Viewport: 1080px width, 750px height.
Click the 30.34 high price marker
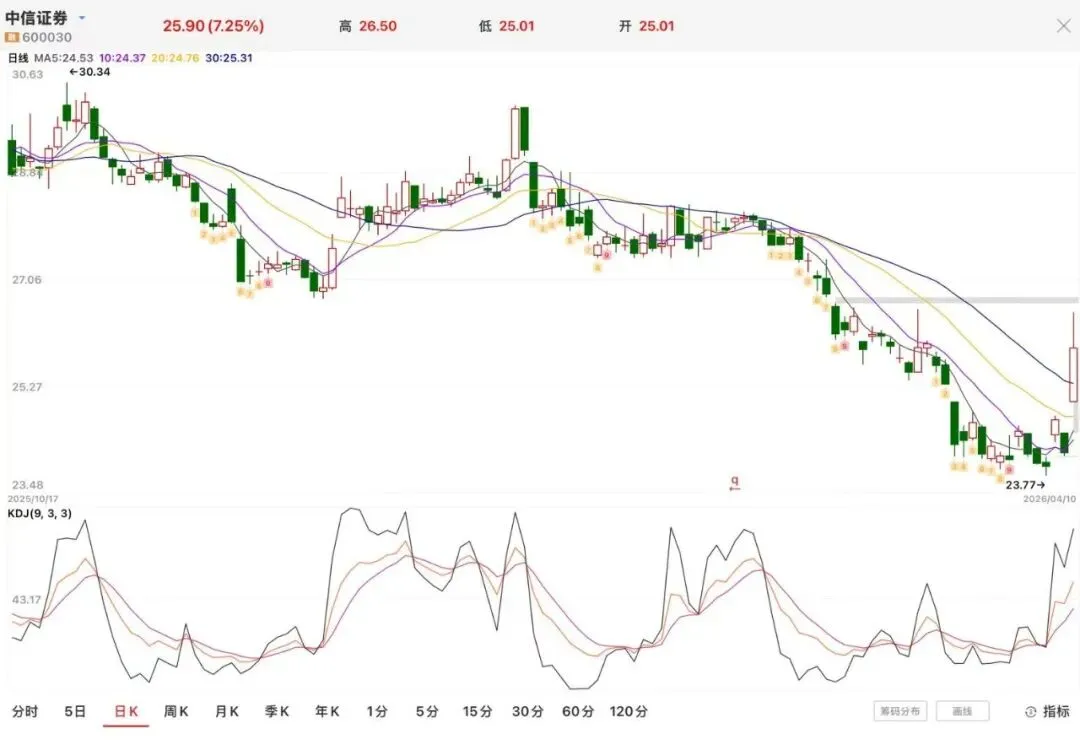[90, 72]
